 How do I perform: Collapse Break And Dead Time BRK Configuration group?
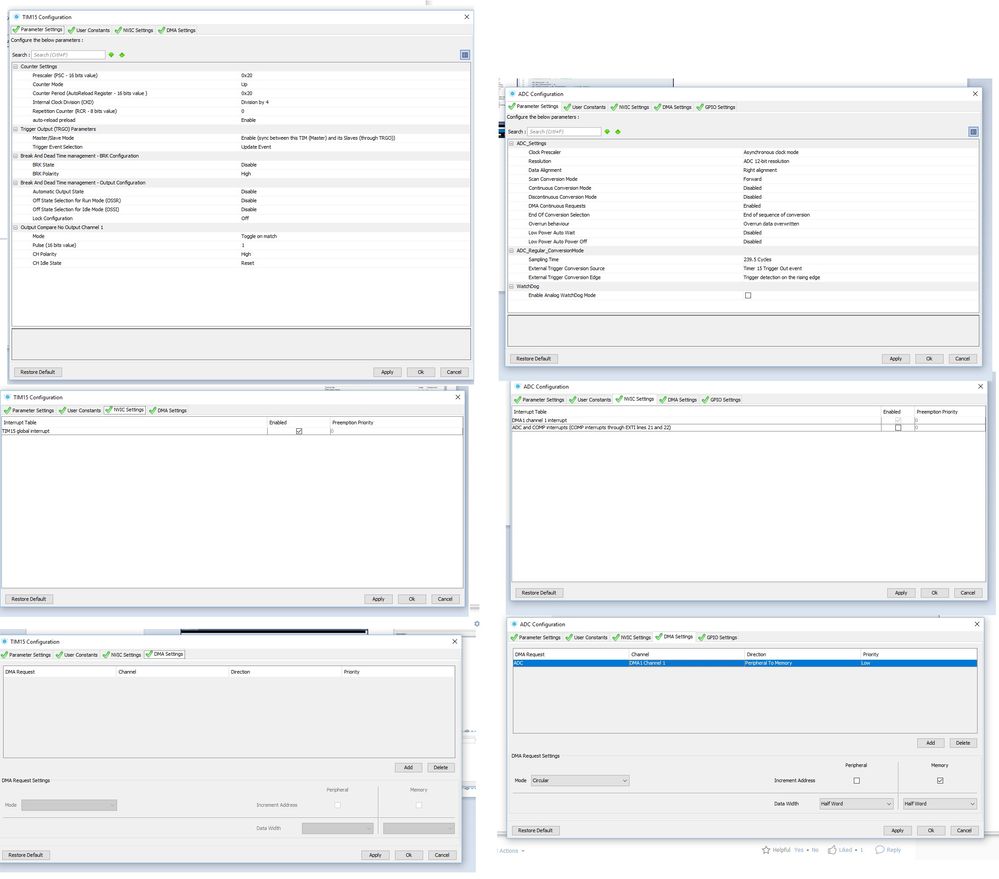pyautogui.click(x=16, y=155)
